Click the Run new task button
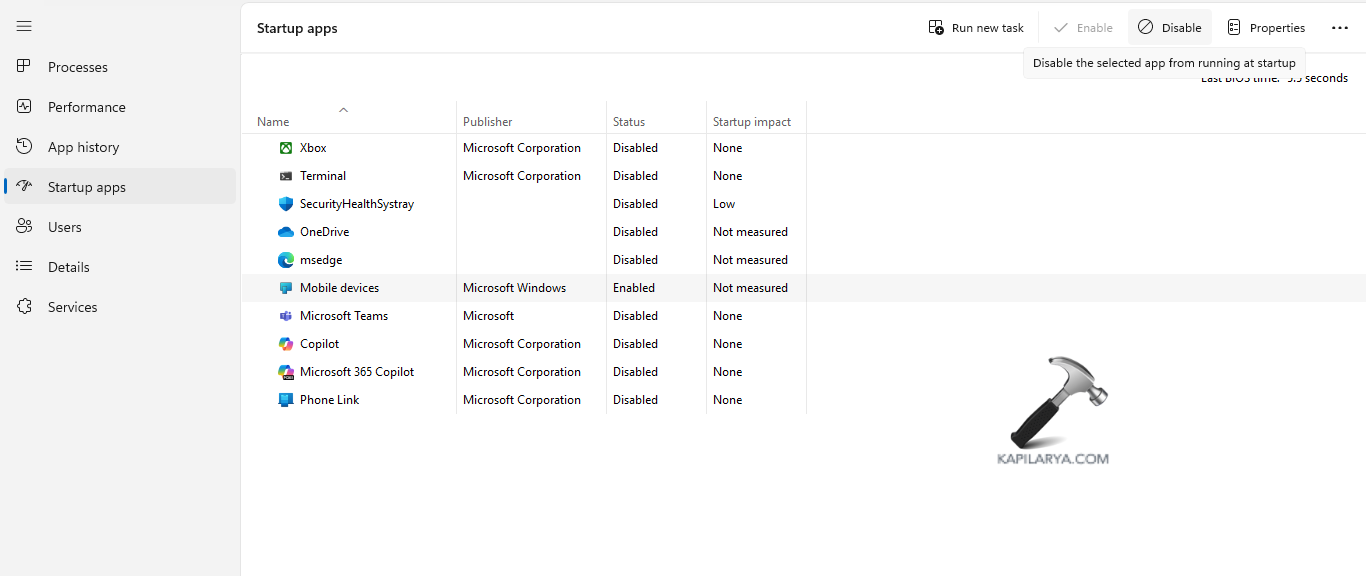1366x576 pixels. (975, 27)
